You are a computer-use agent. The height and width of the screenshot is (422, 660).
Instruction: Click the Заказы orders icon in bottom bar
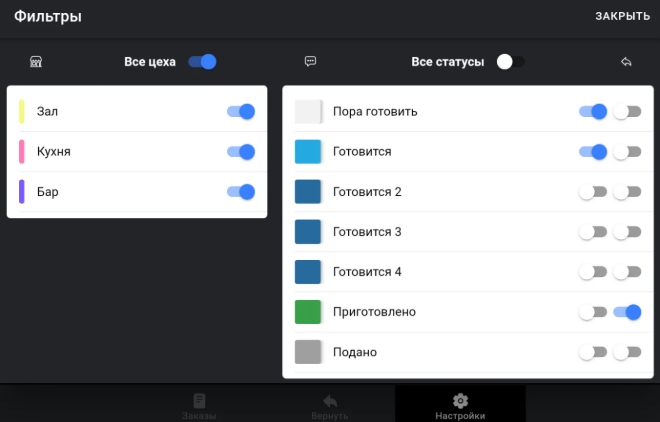(x=199, y=399)
